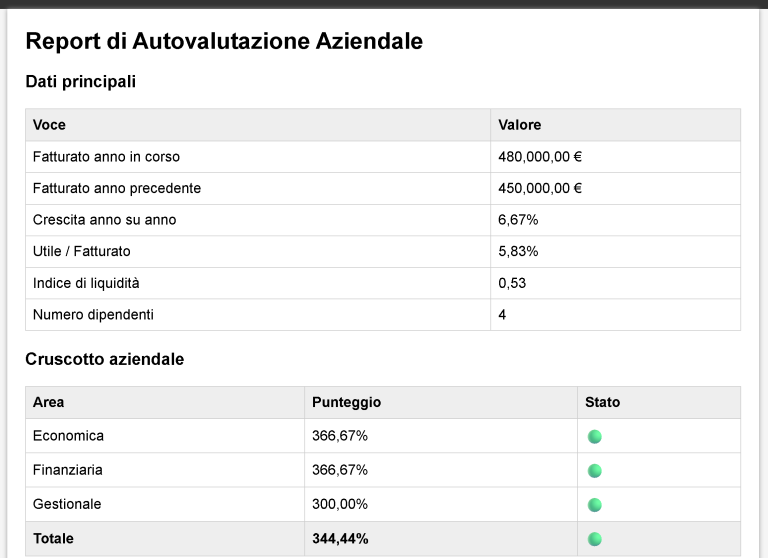Select the 450,000,00 € previous year value

[540, 188]
